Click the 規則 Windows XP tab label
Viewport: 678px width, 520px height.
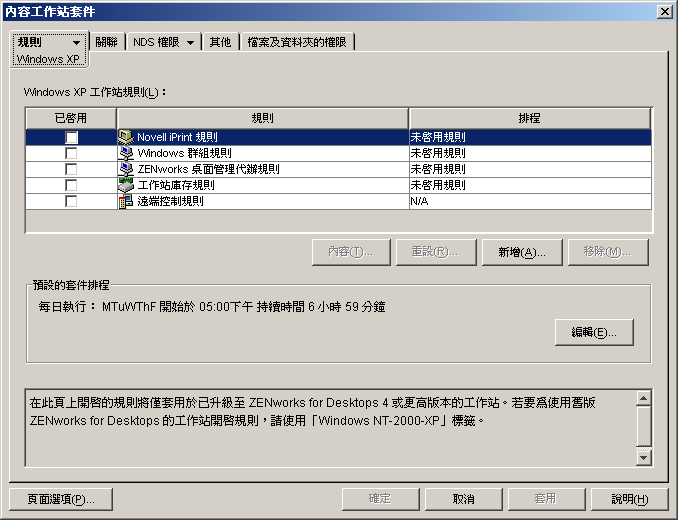48,50
